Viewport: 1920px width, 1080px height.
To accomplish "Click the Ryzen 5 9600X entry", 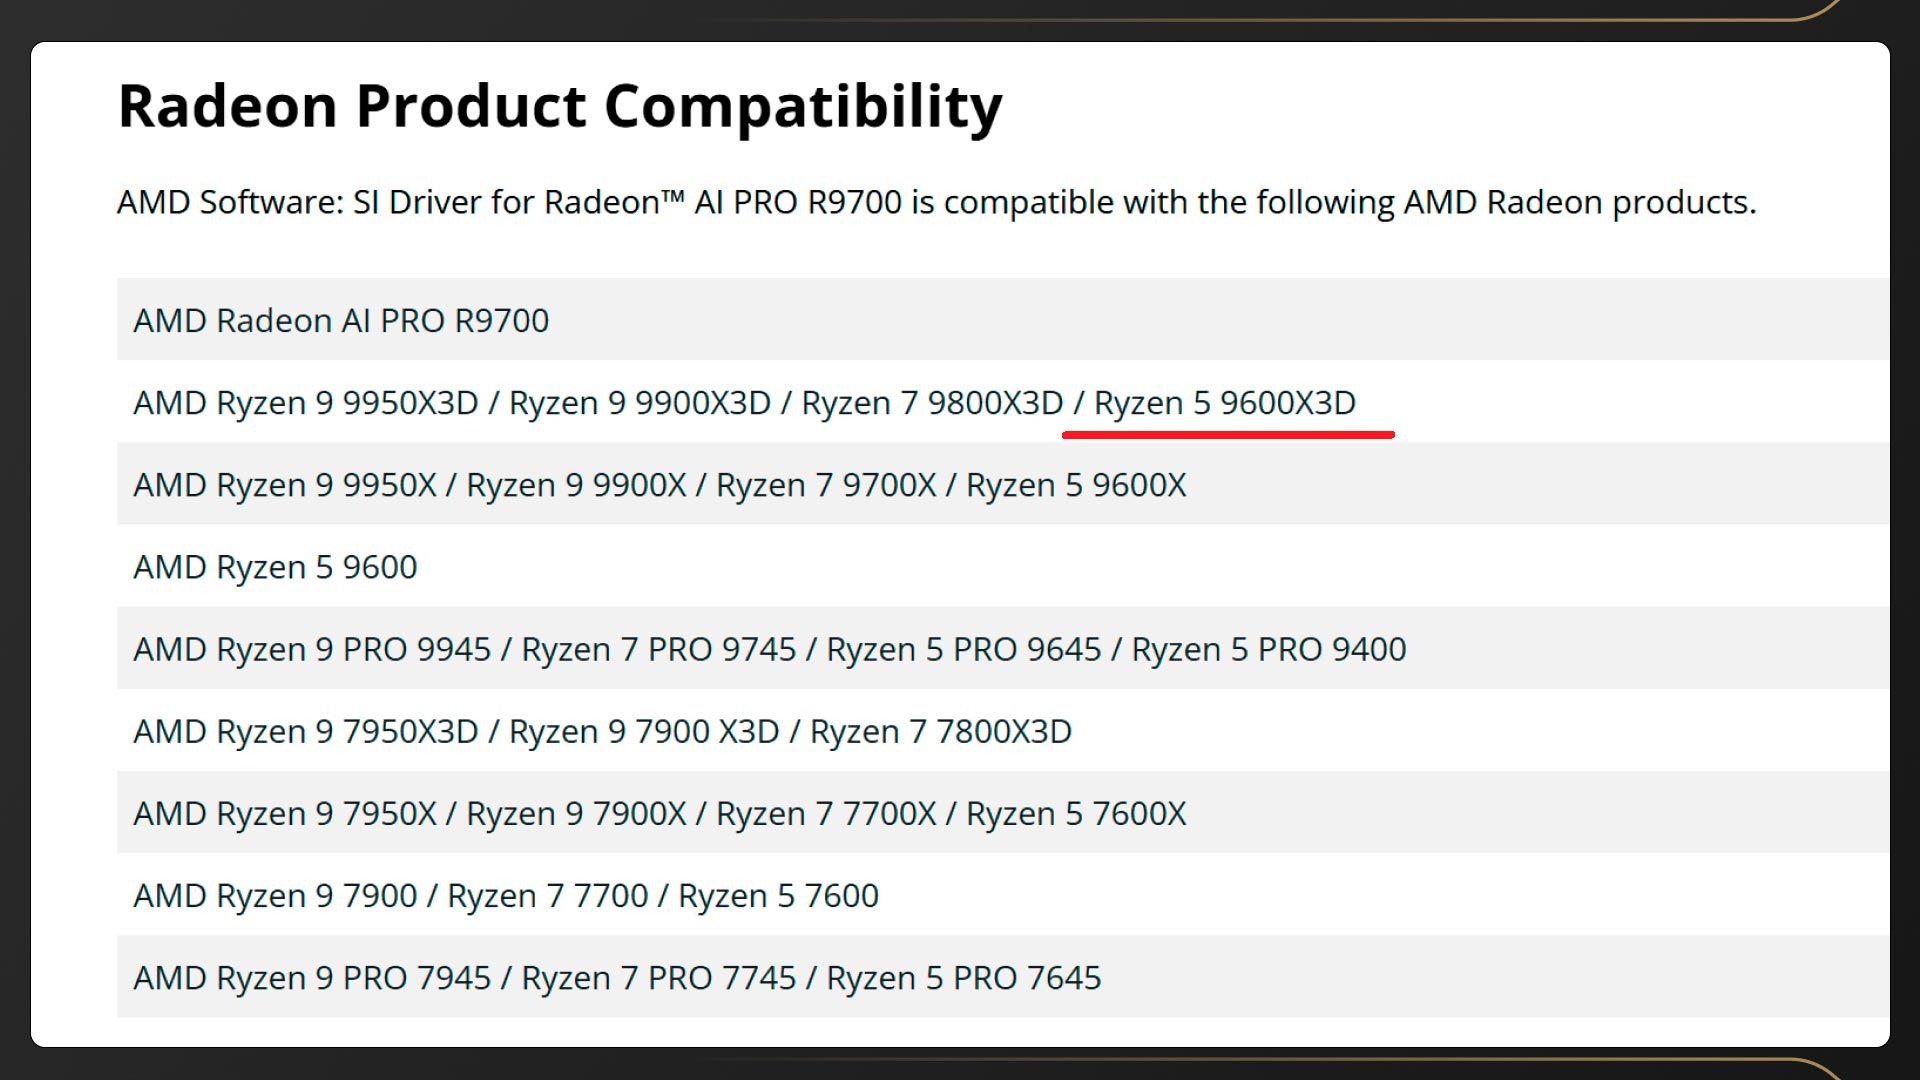I will point(1076,485).
